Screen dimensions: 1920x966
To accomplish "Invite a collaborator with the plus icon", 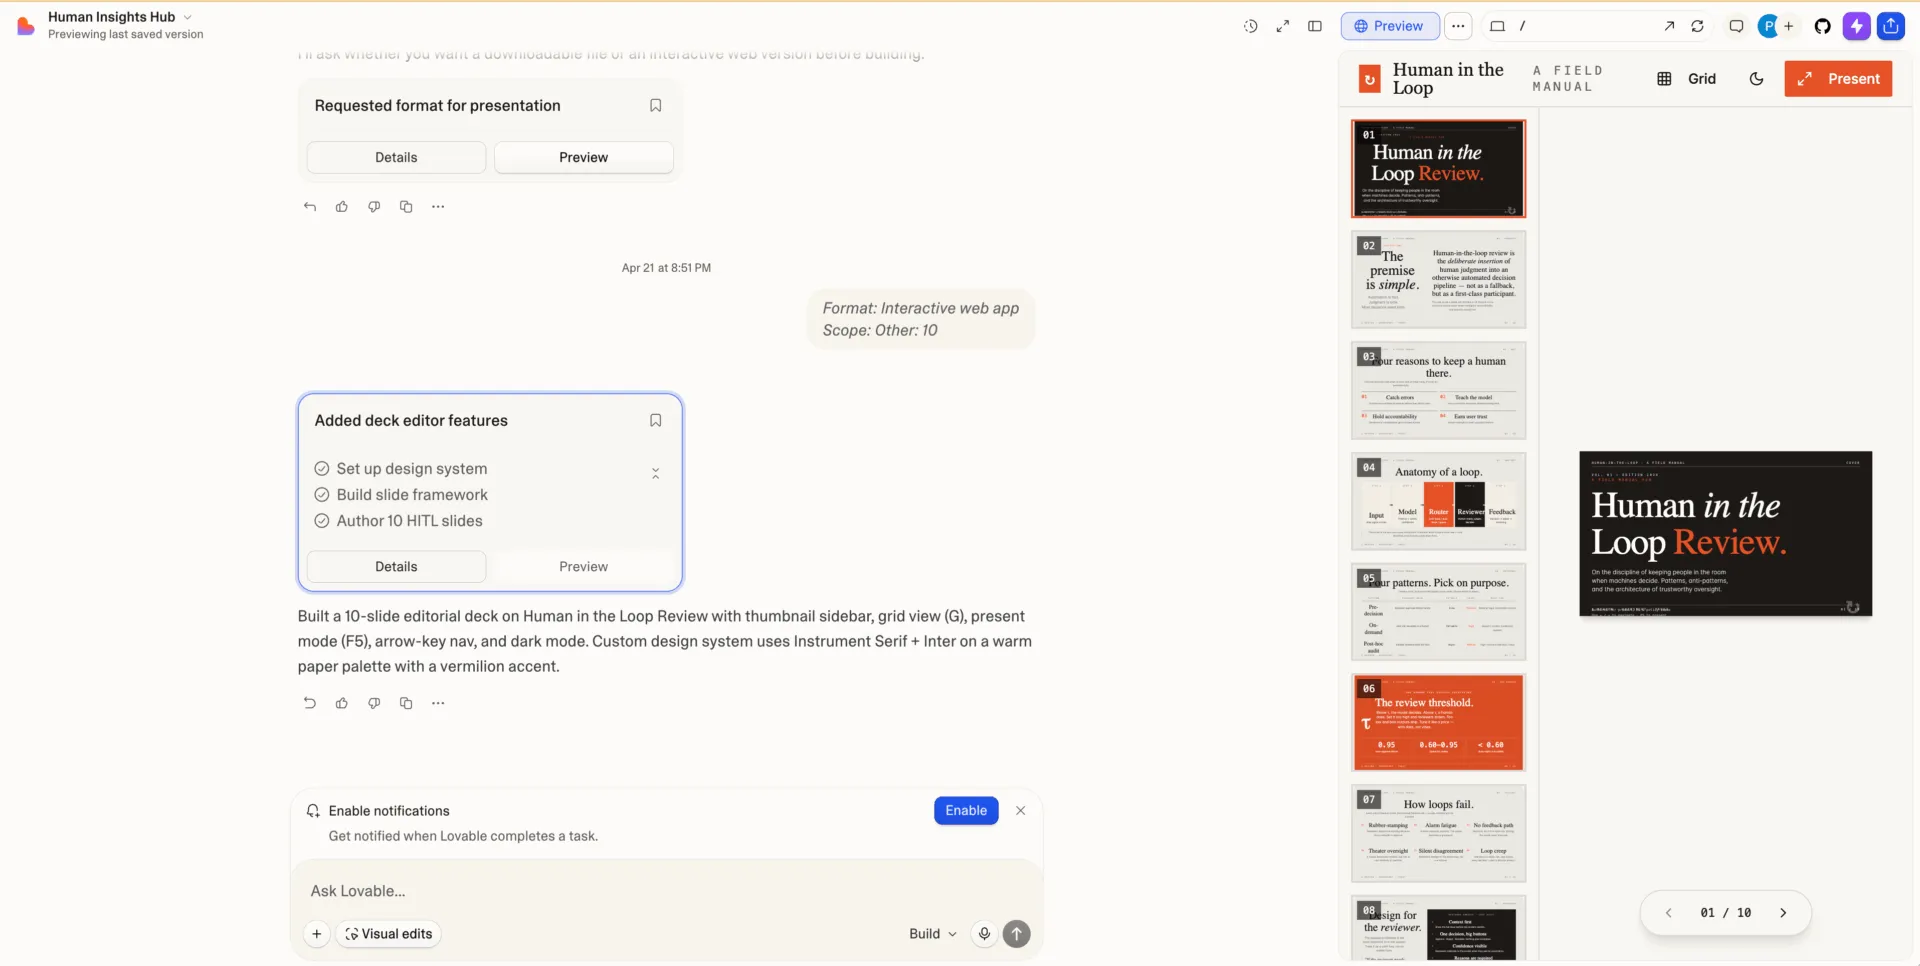I will pyautogui.click(x=1789, y=26).
